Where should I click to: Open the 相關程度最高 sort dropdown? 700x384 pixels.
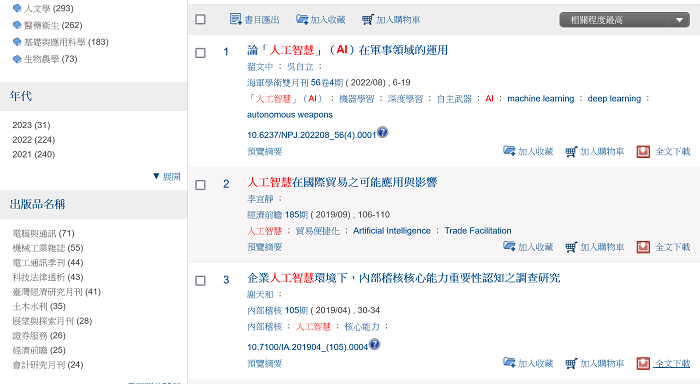(x=625, y=20)
